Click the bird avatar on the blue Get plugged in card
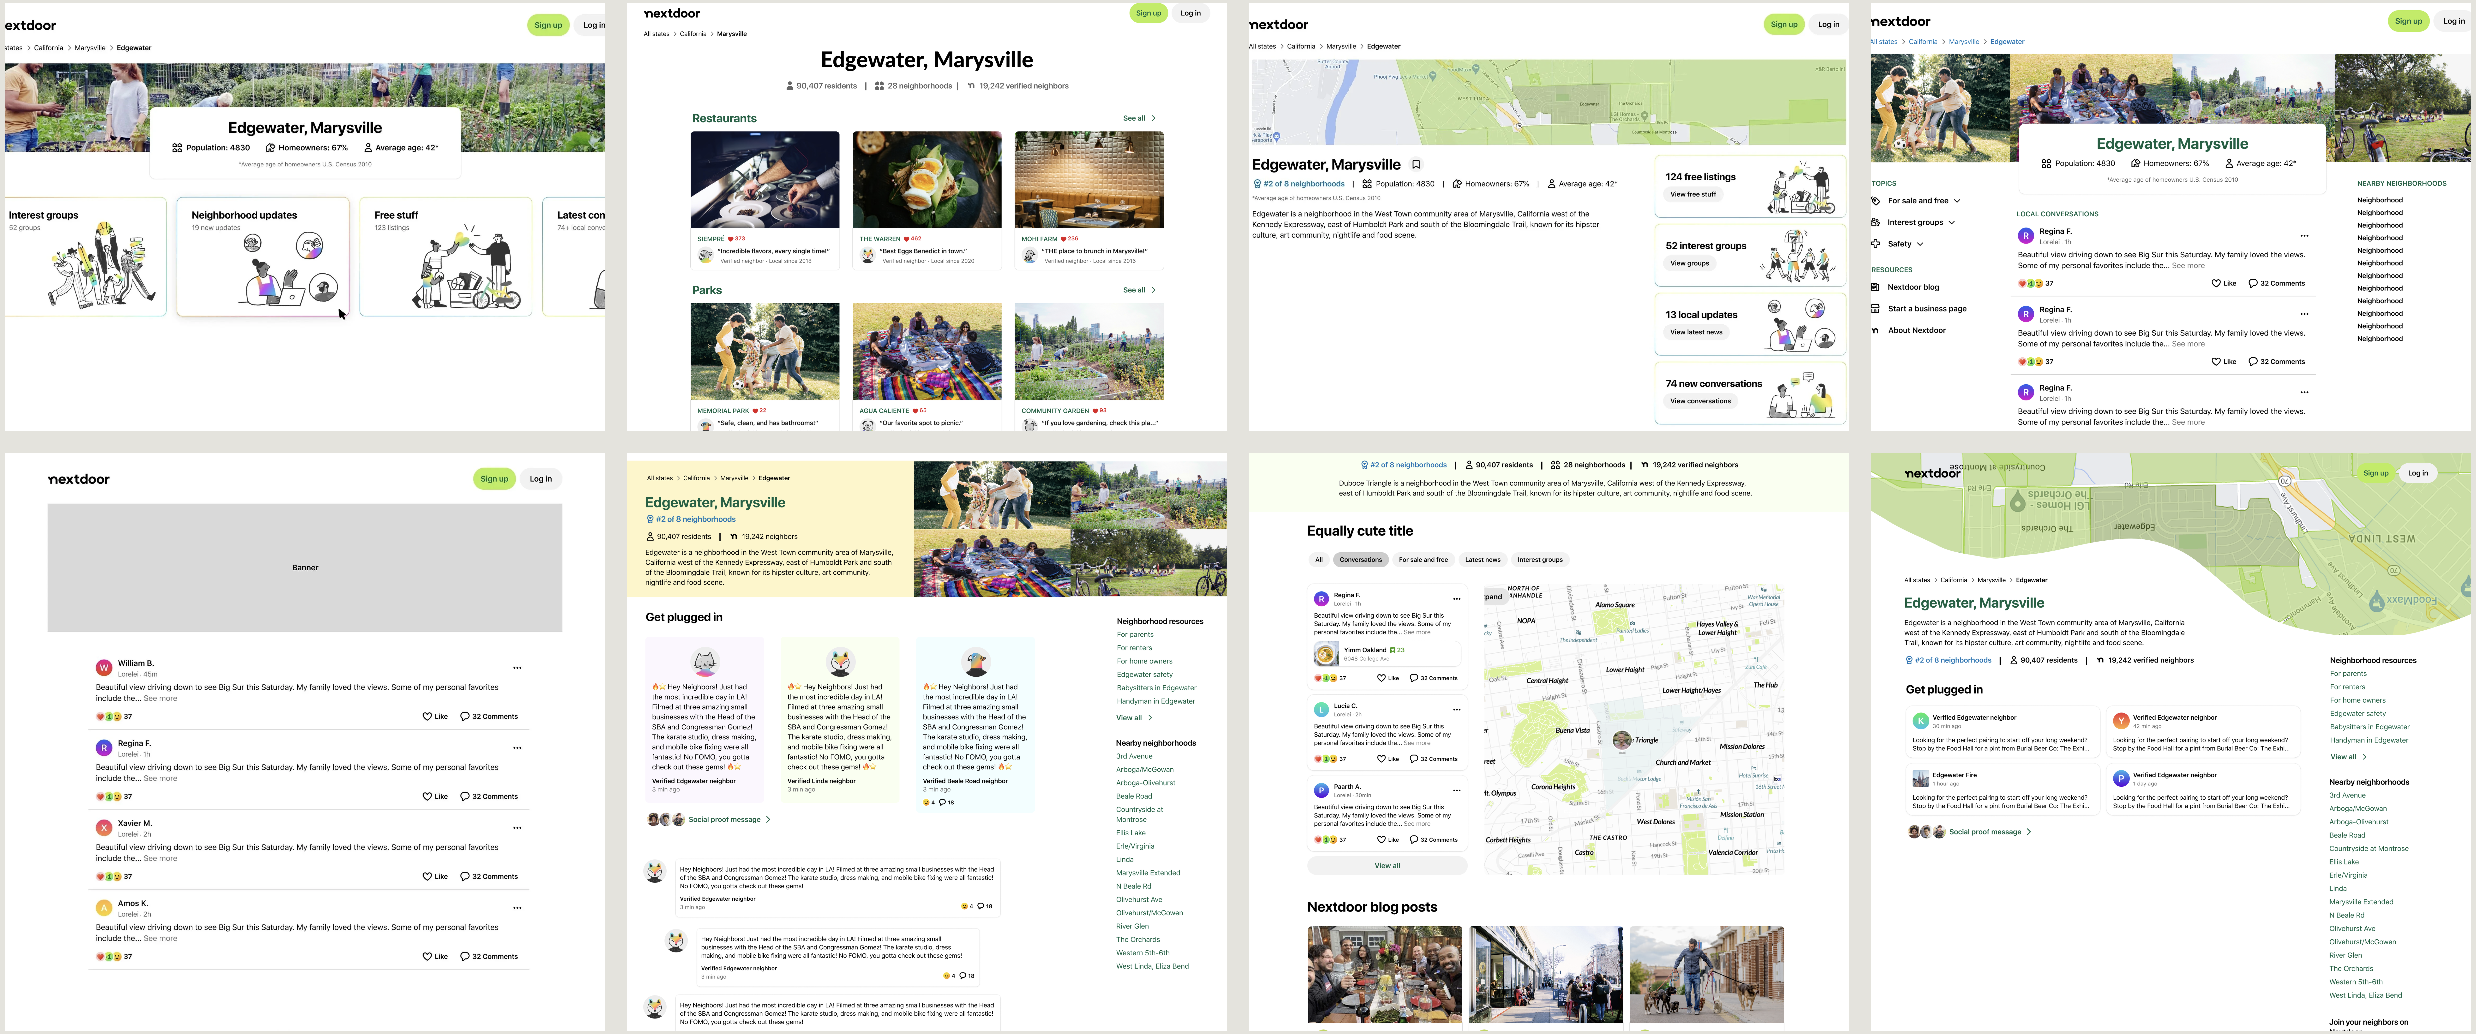 [975, 662]
